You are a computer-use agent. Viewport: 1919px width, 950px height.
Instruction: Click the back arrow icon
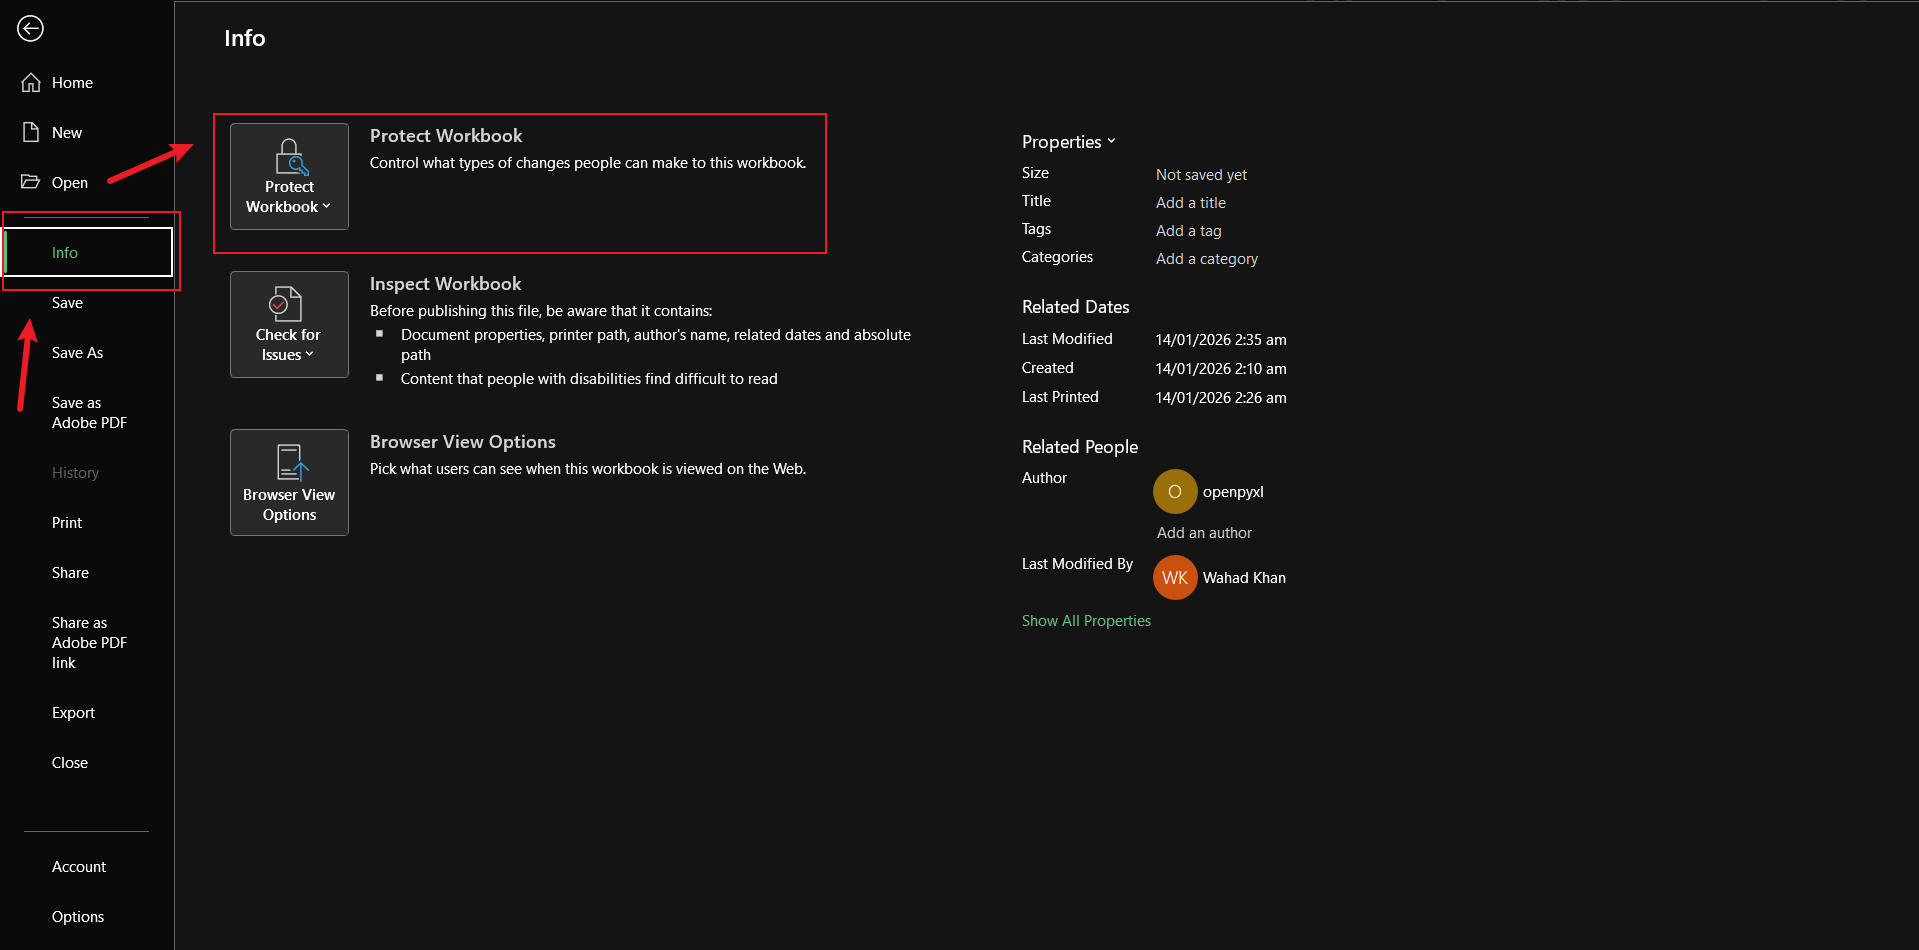[x=30, y=29]
